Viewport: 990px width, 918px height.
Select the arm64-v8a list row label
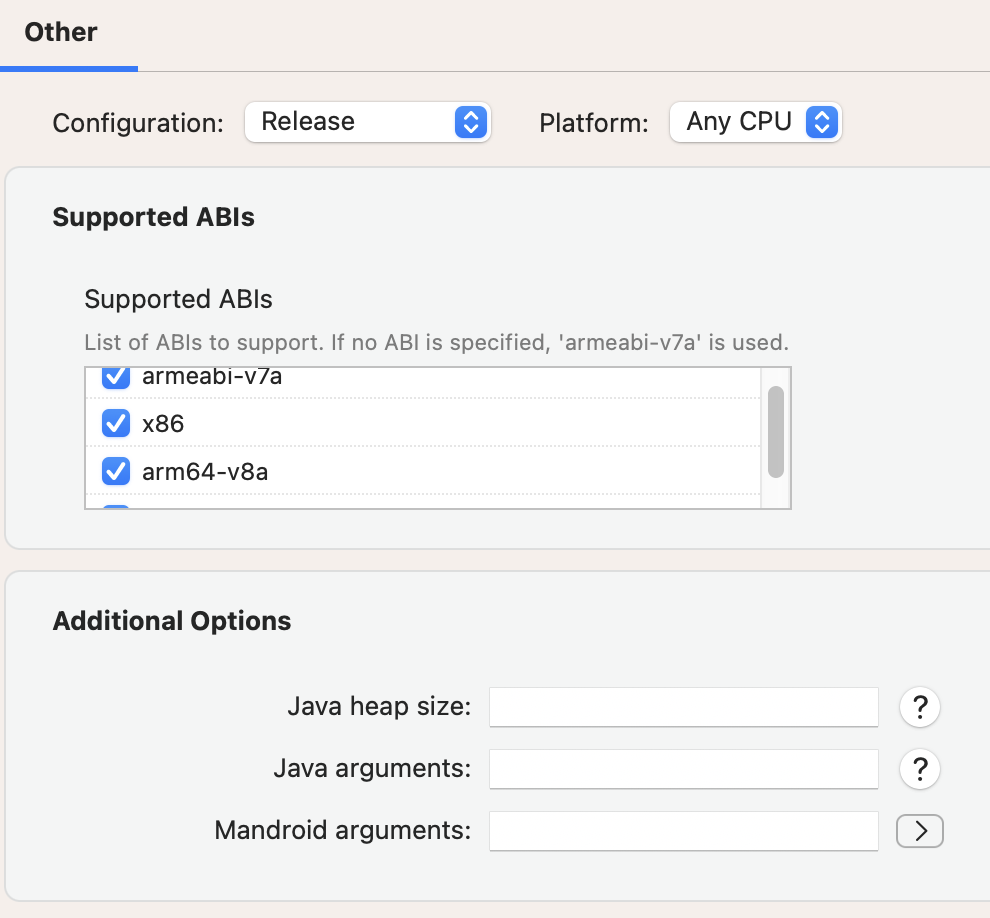tap(205, 472)
